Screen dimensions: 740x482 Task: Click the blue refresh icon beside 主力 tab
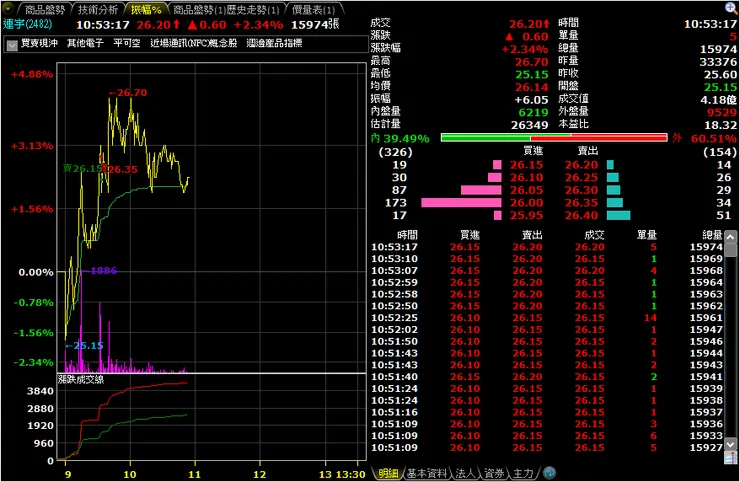549,473
